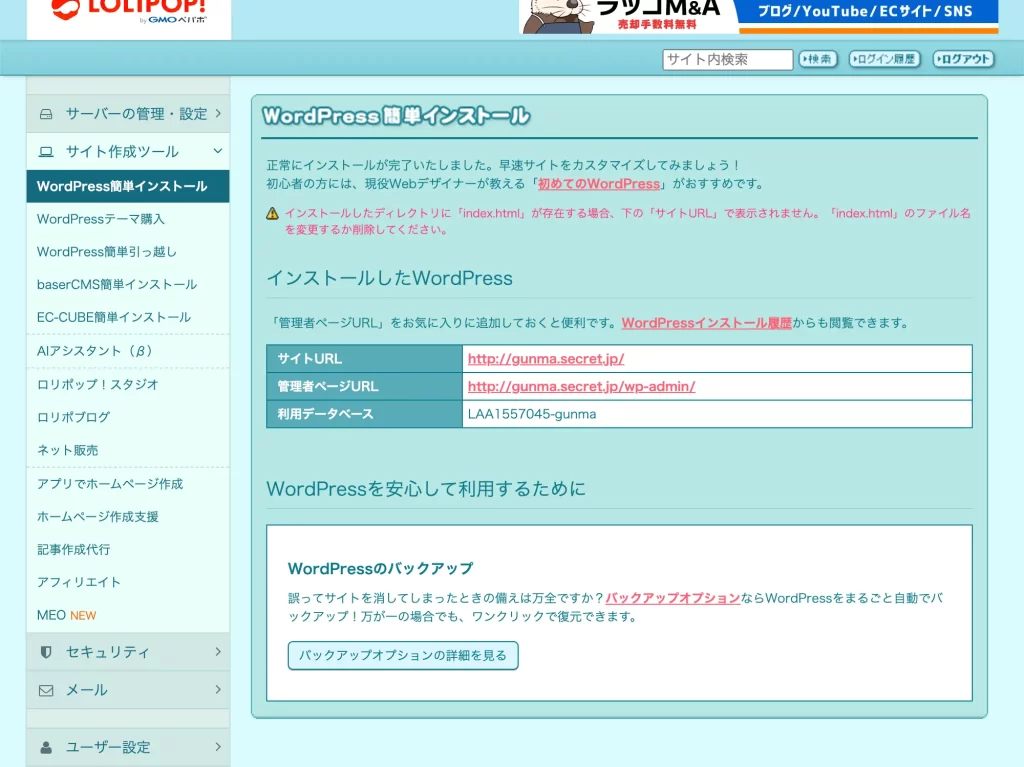Collapse the サイト作成ツール section
Screen dimensions: 1024x767
point(128,152)
